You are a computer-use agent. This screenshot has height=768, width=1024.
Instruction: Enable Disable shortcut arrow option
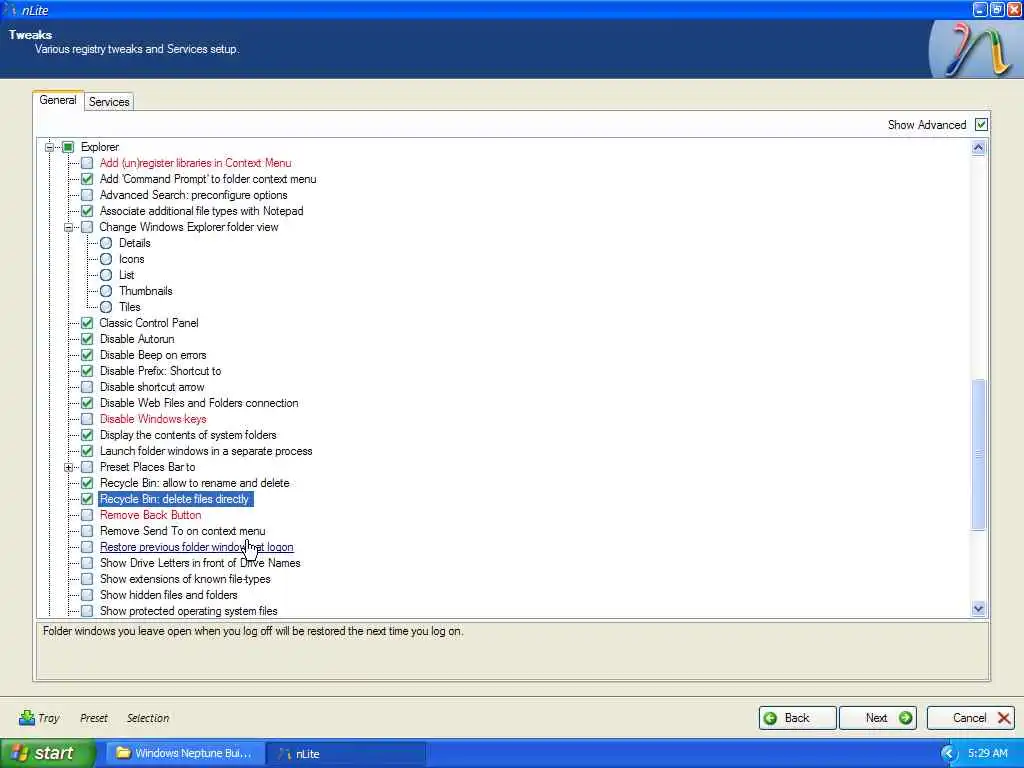(x=87, y=387)
